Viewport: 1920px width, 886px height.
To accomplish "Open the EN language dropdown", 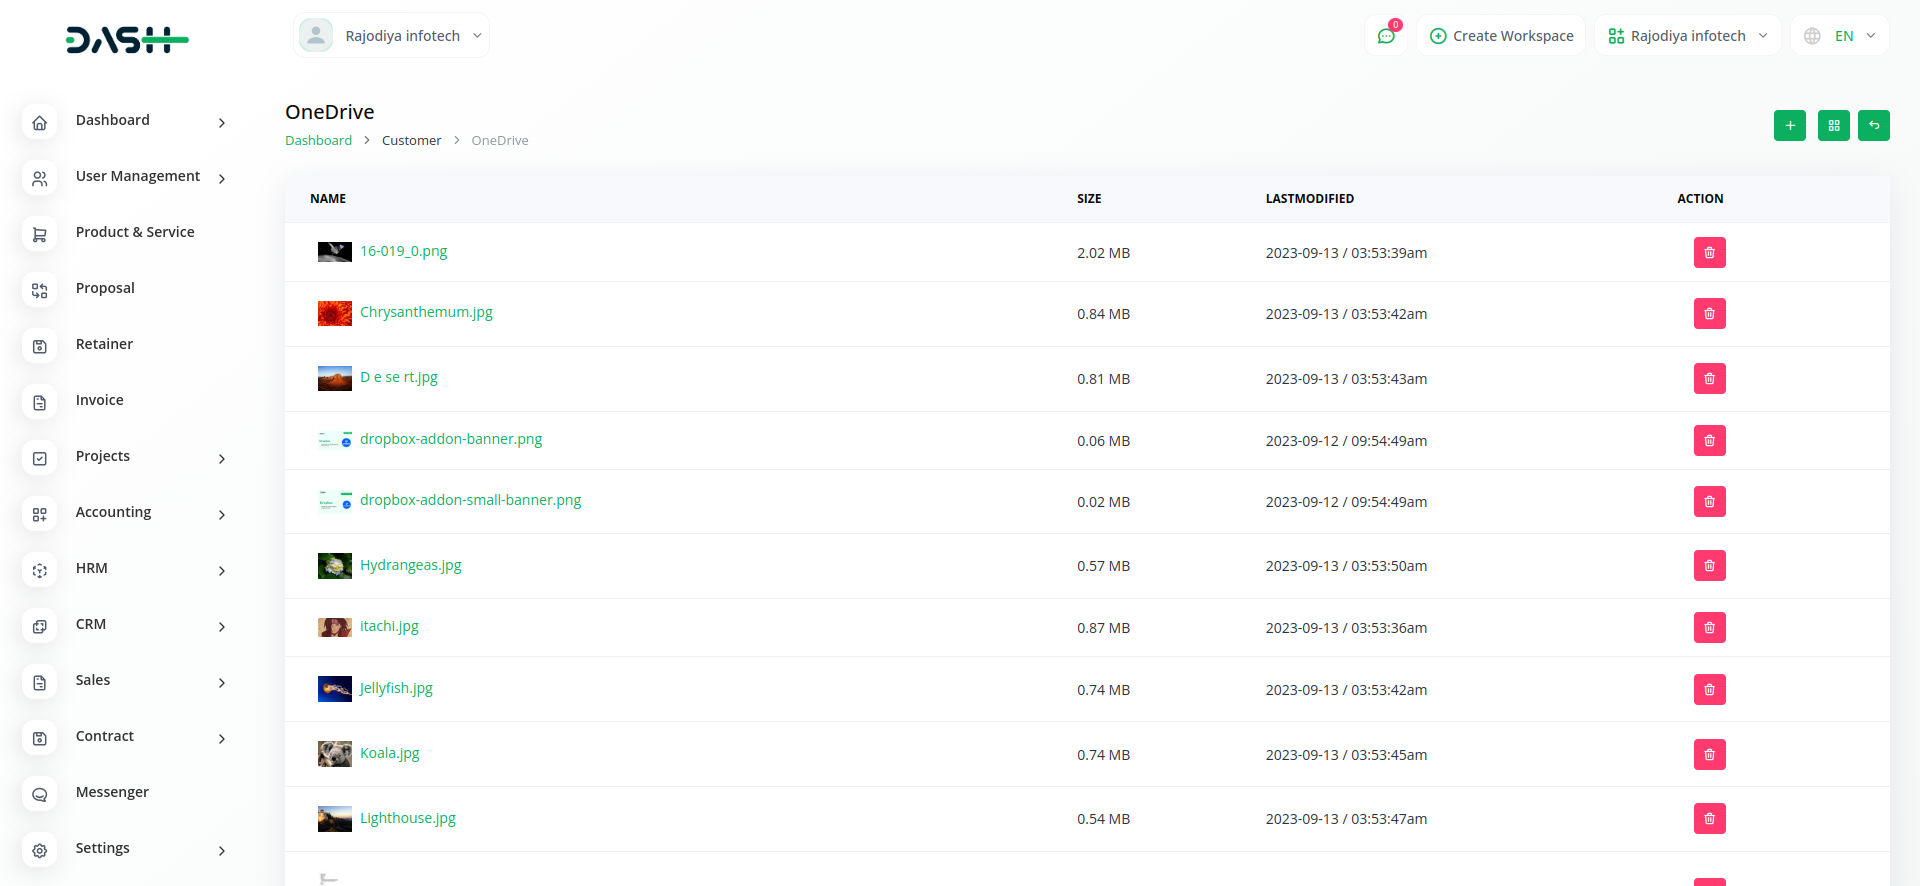I will (x=1840, y=36).
